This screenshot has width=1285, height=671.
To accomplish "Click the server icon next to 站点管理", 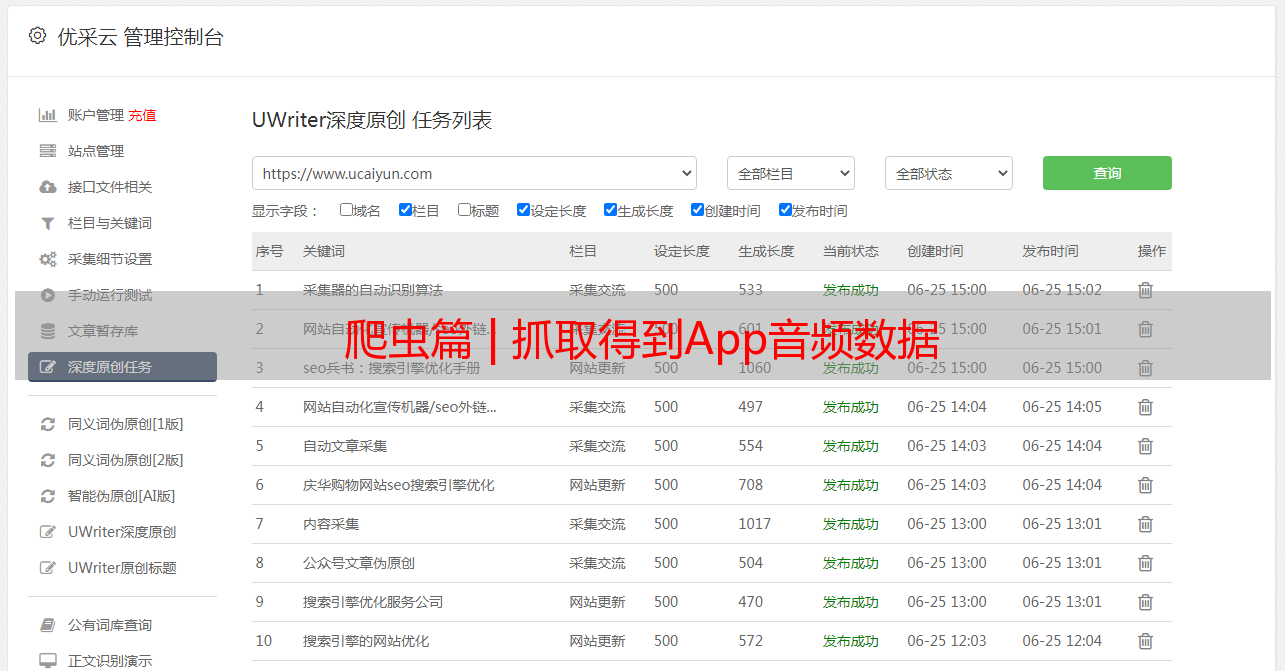I will 47,151.
